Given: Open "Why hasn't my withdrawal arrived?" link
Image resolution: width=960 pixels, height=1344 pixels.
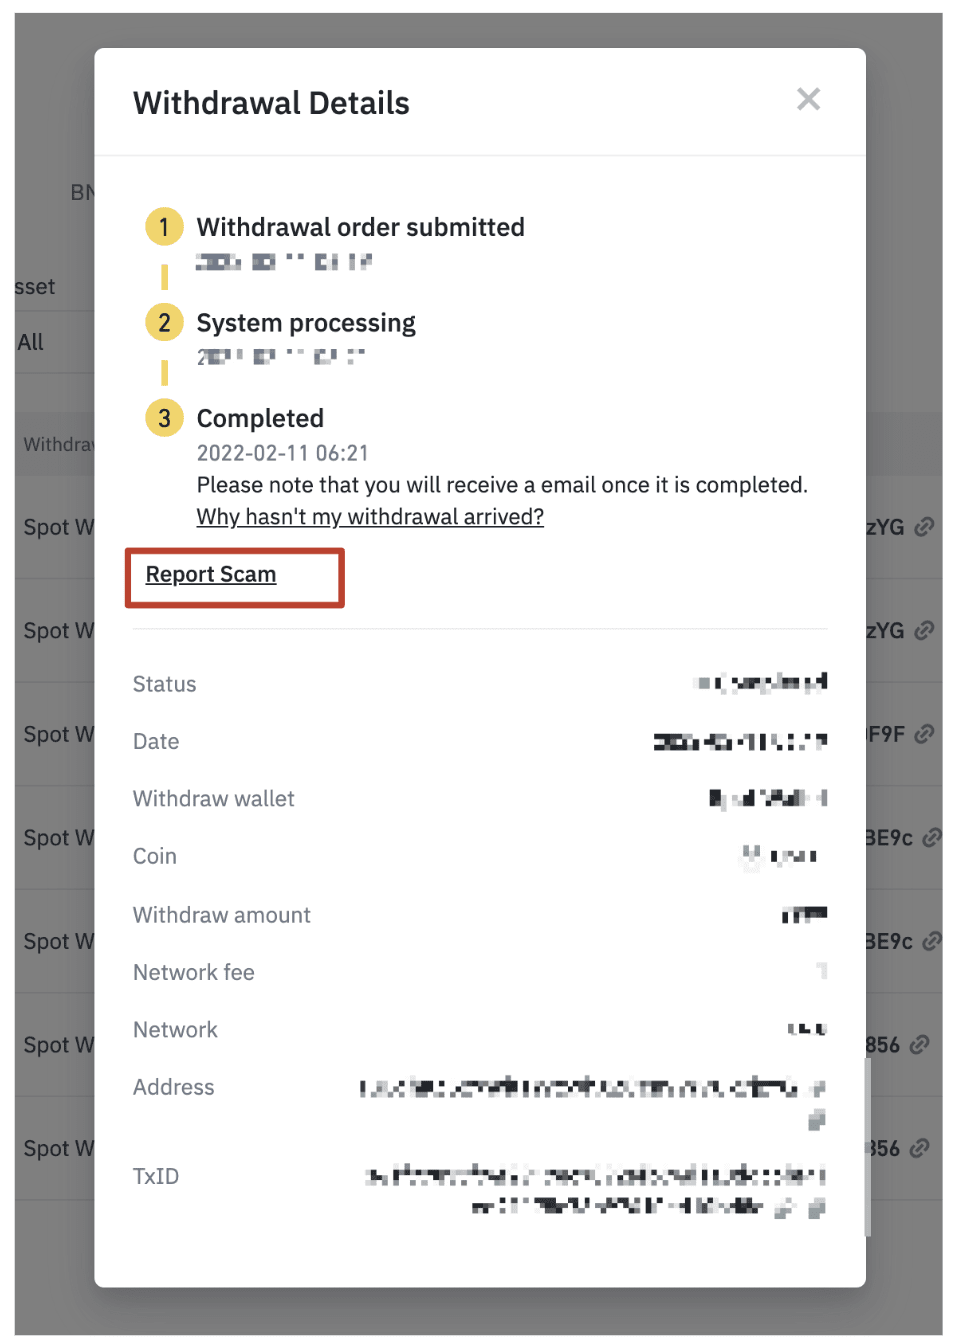Looking at the screenshot, I should pos(370,517).
